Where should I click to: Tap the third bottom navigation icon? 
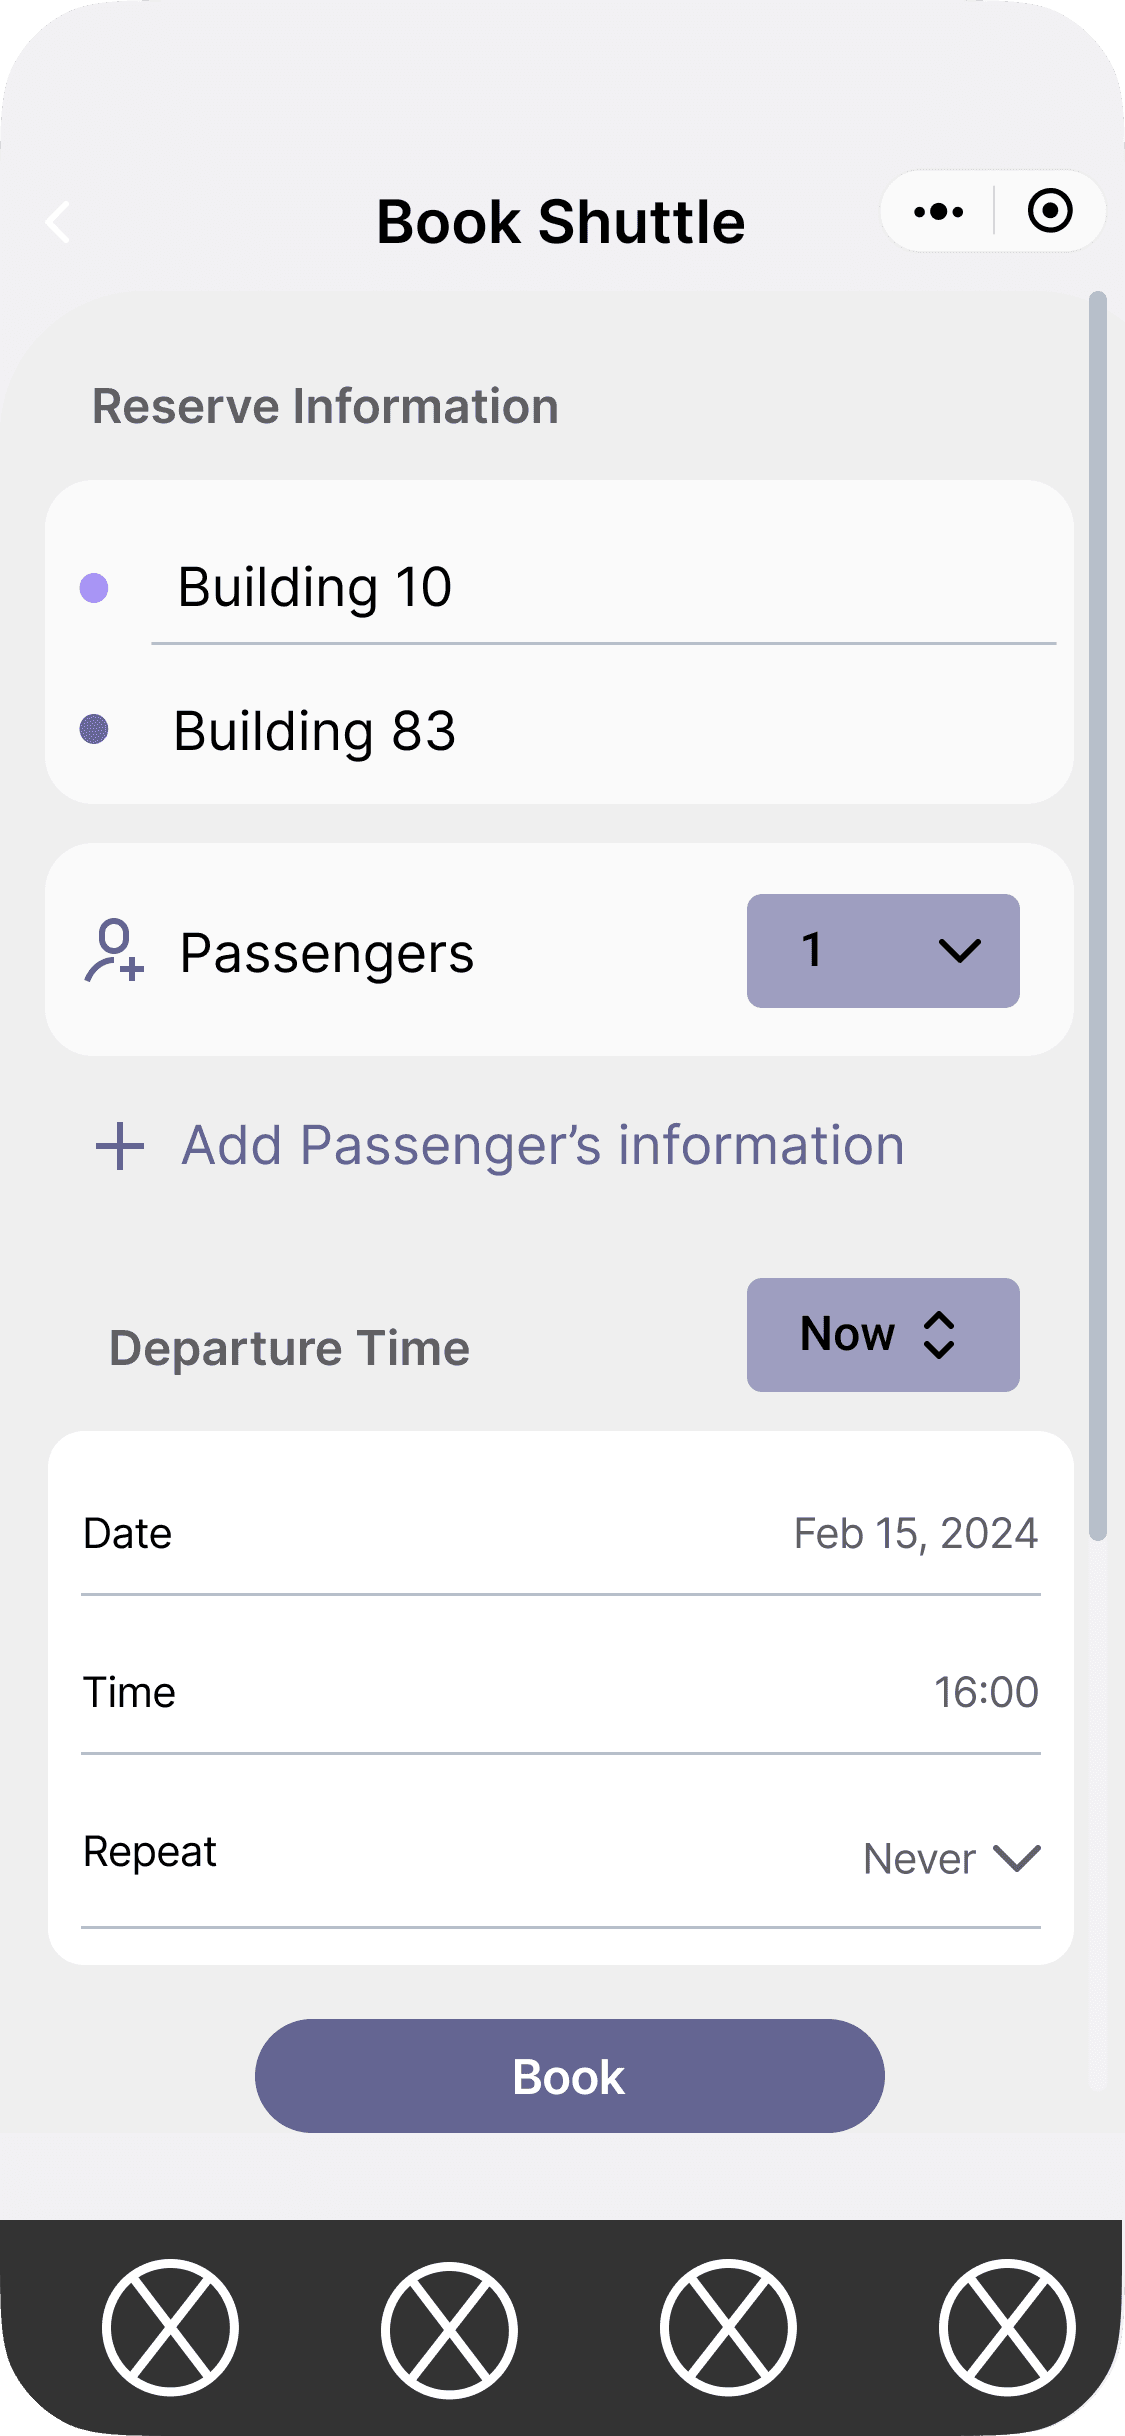[728, 2328]
